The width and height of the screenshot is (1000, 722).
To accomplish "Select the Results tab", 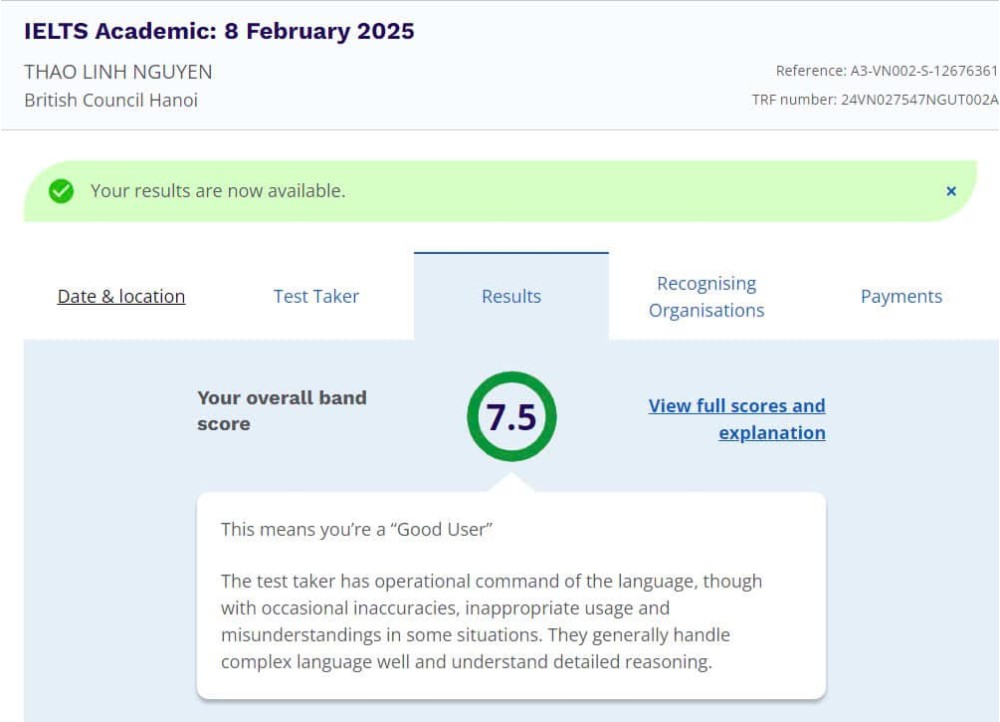I will pos(511,296).
